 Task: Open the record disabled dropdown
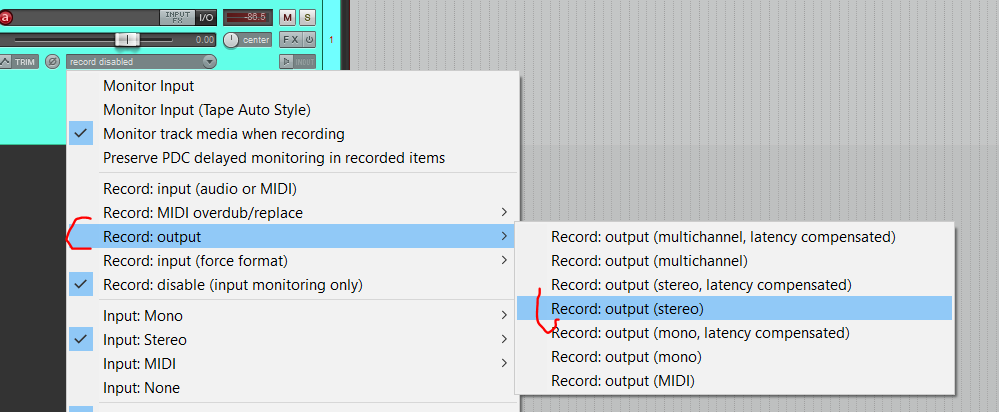click(x=141, y=62)
